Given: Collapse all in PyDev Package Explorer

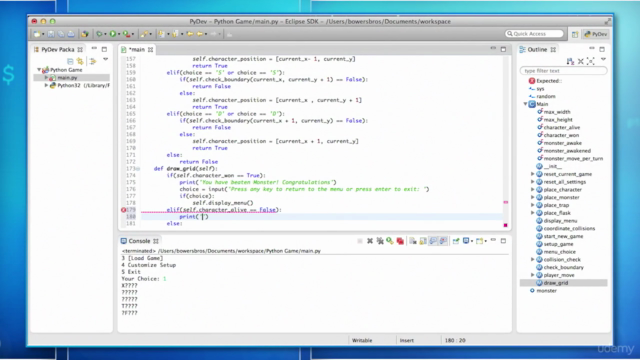Looking at the screenshot, I should (70, 61).
